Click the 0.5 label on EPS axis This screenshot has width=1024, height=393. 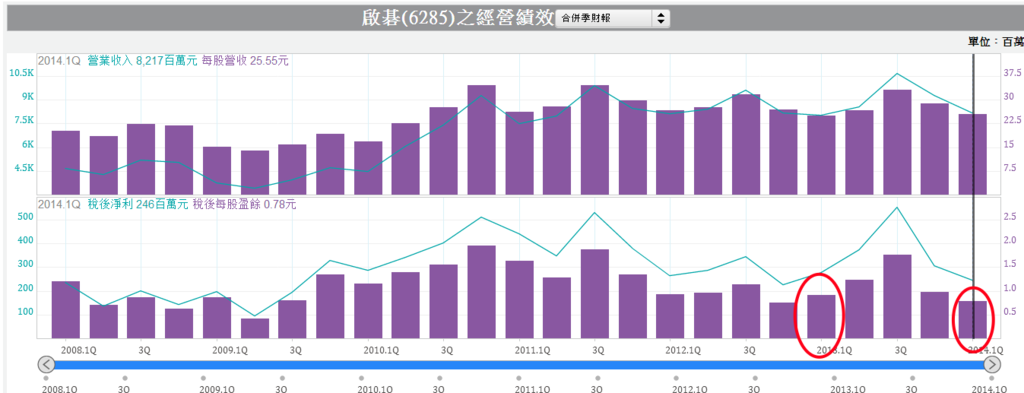pos(1009,312)
